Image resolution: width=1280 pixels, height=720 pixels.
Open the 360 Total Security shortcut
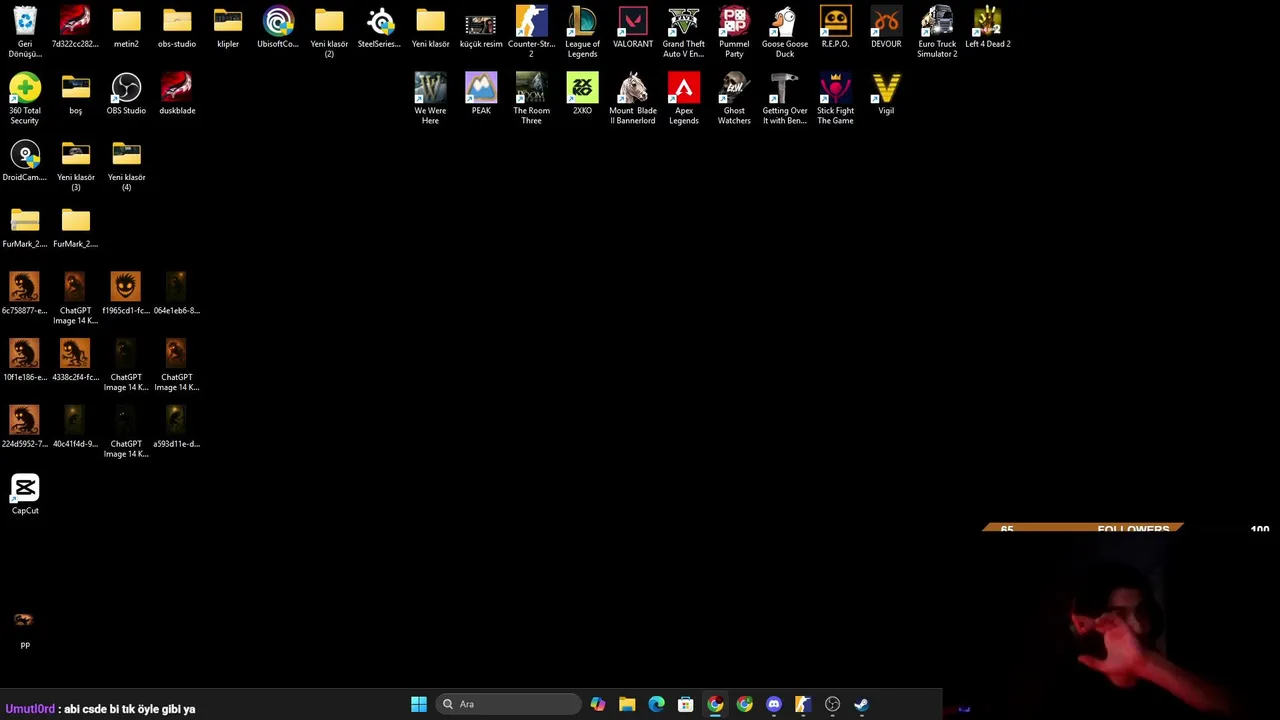click(x=25, y=99)
